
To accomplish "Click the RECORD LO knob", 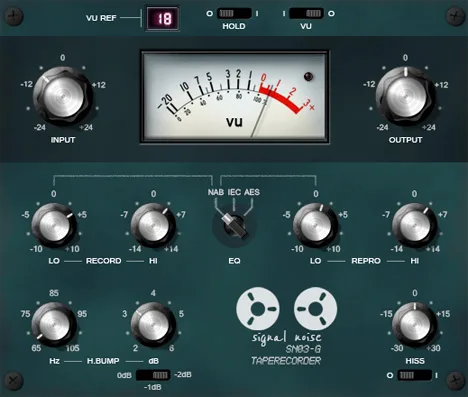I will pyautogui.click(x=54, y=225).
